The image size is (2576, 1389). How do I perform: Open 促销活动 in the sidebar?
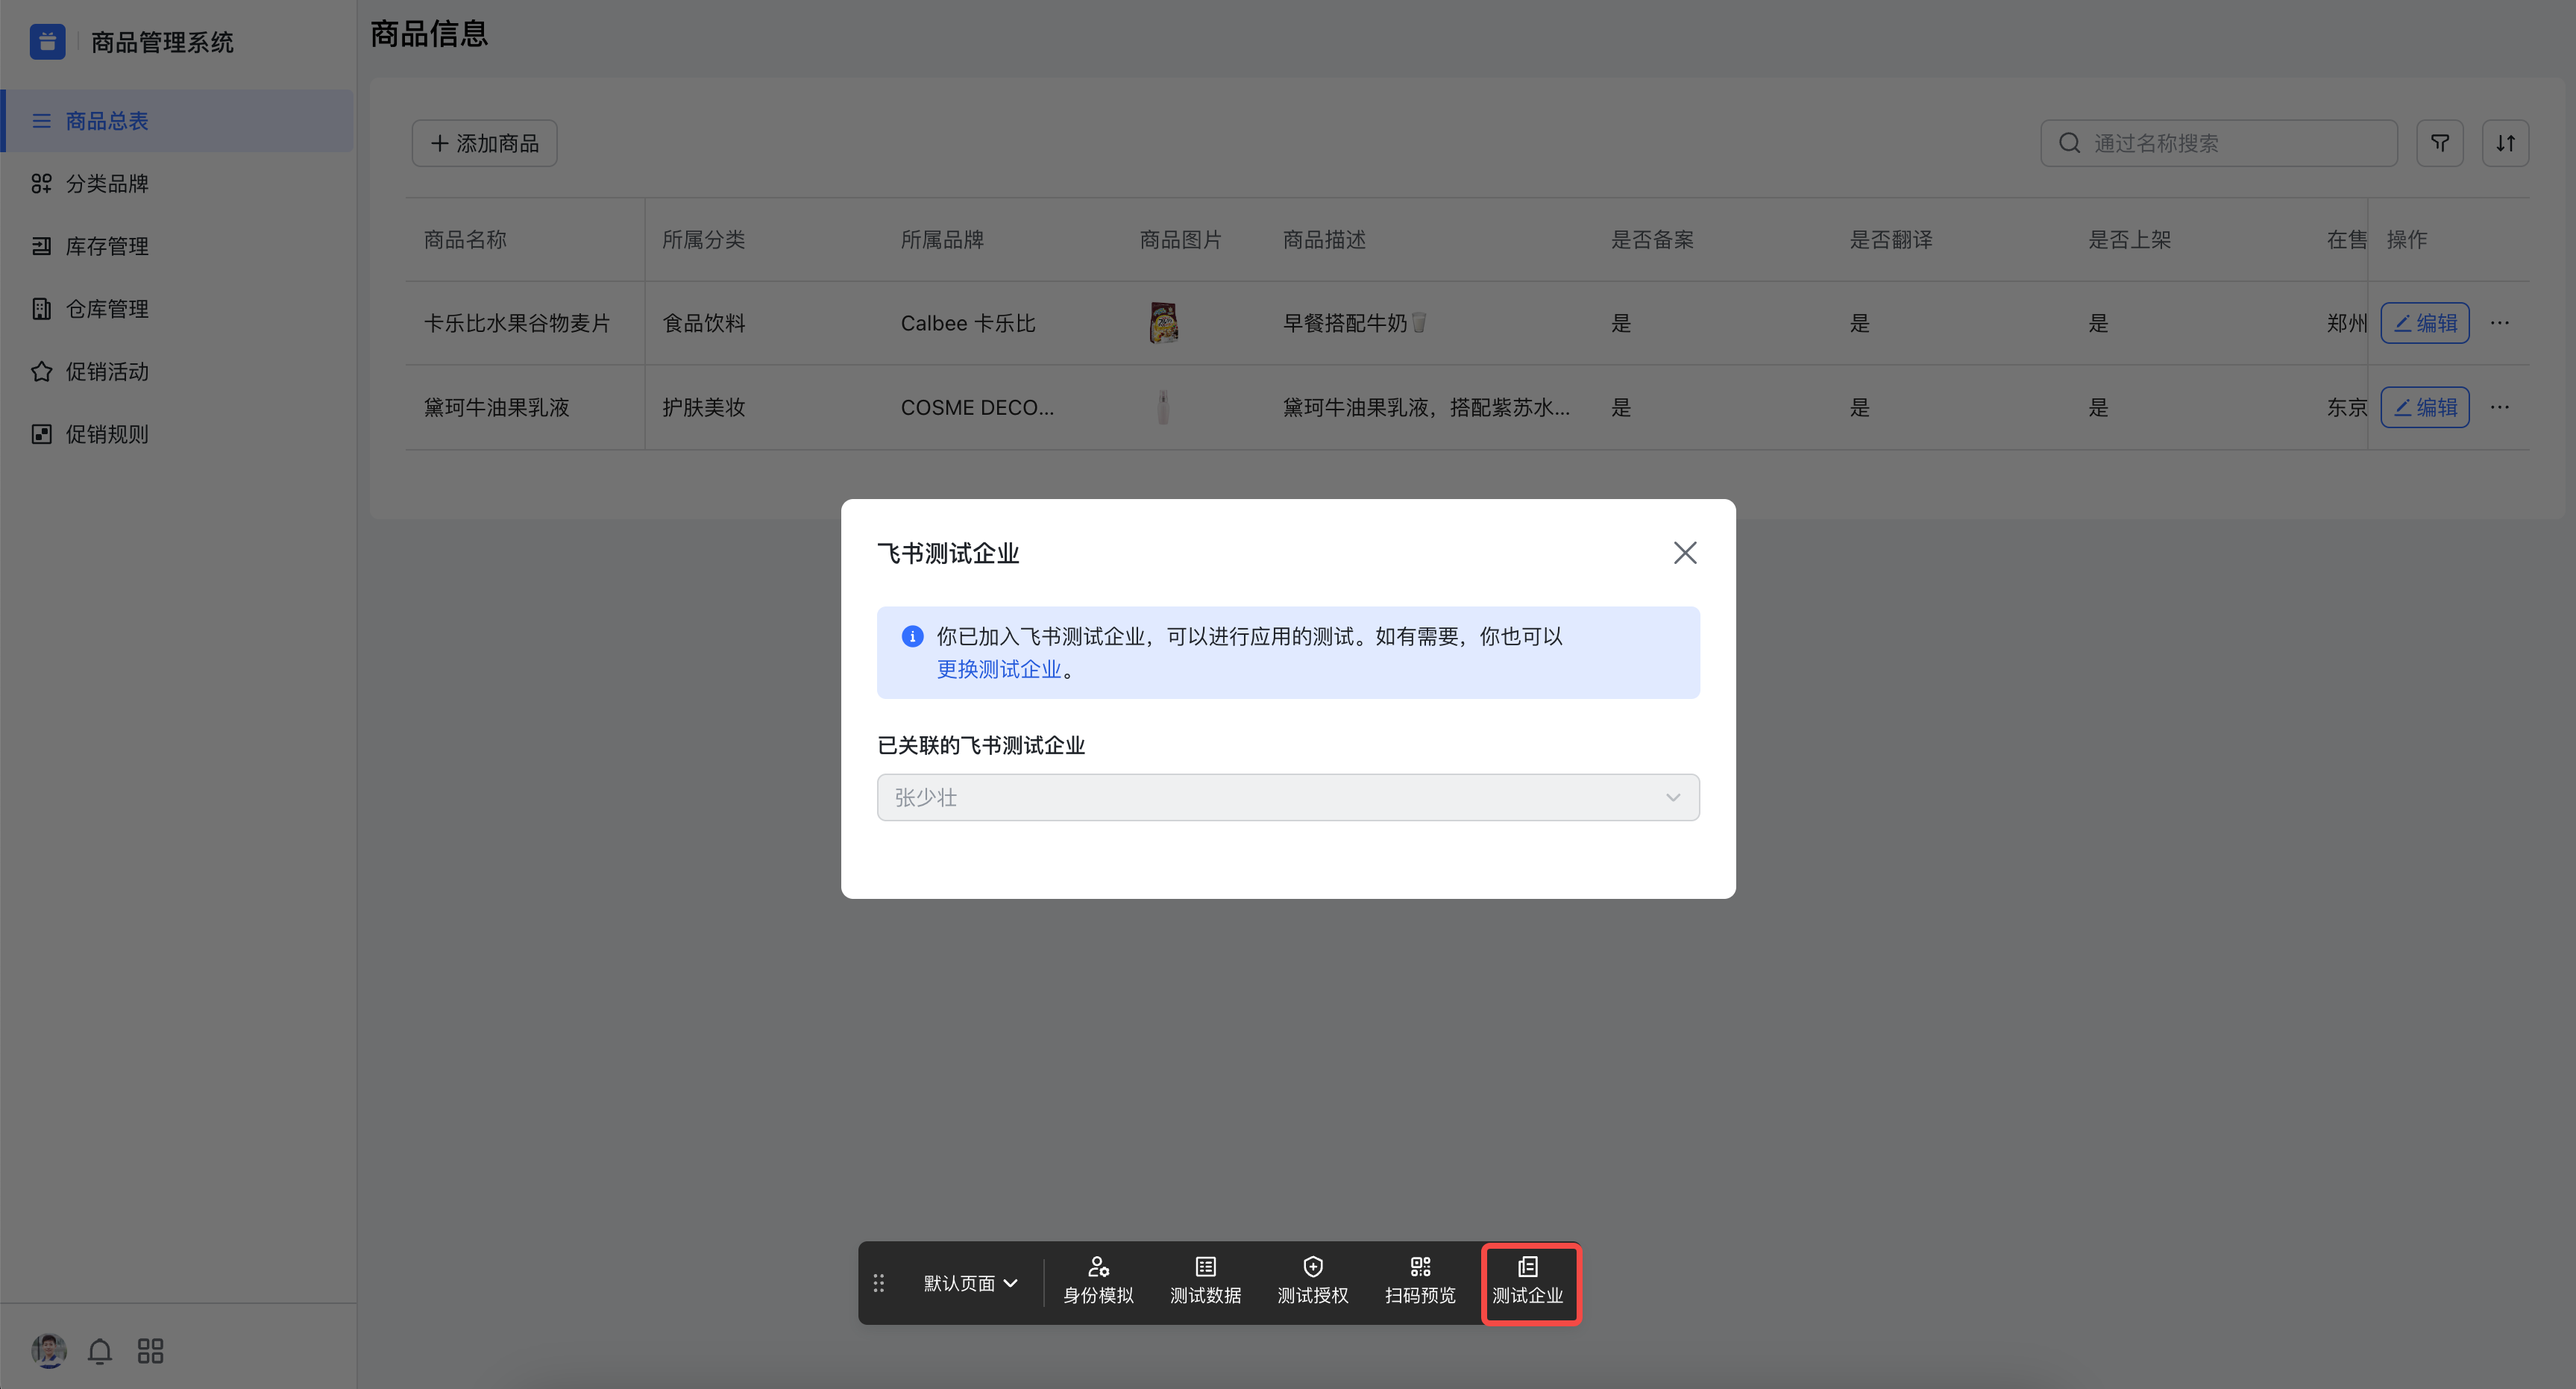pos(178,372)
